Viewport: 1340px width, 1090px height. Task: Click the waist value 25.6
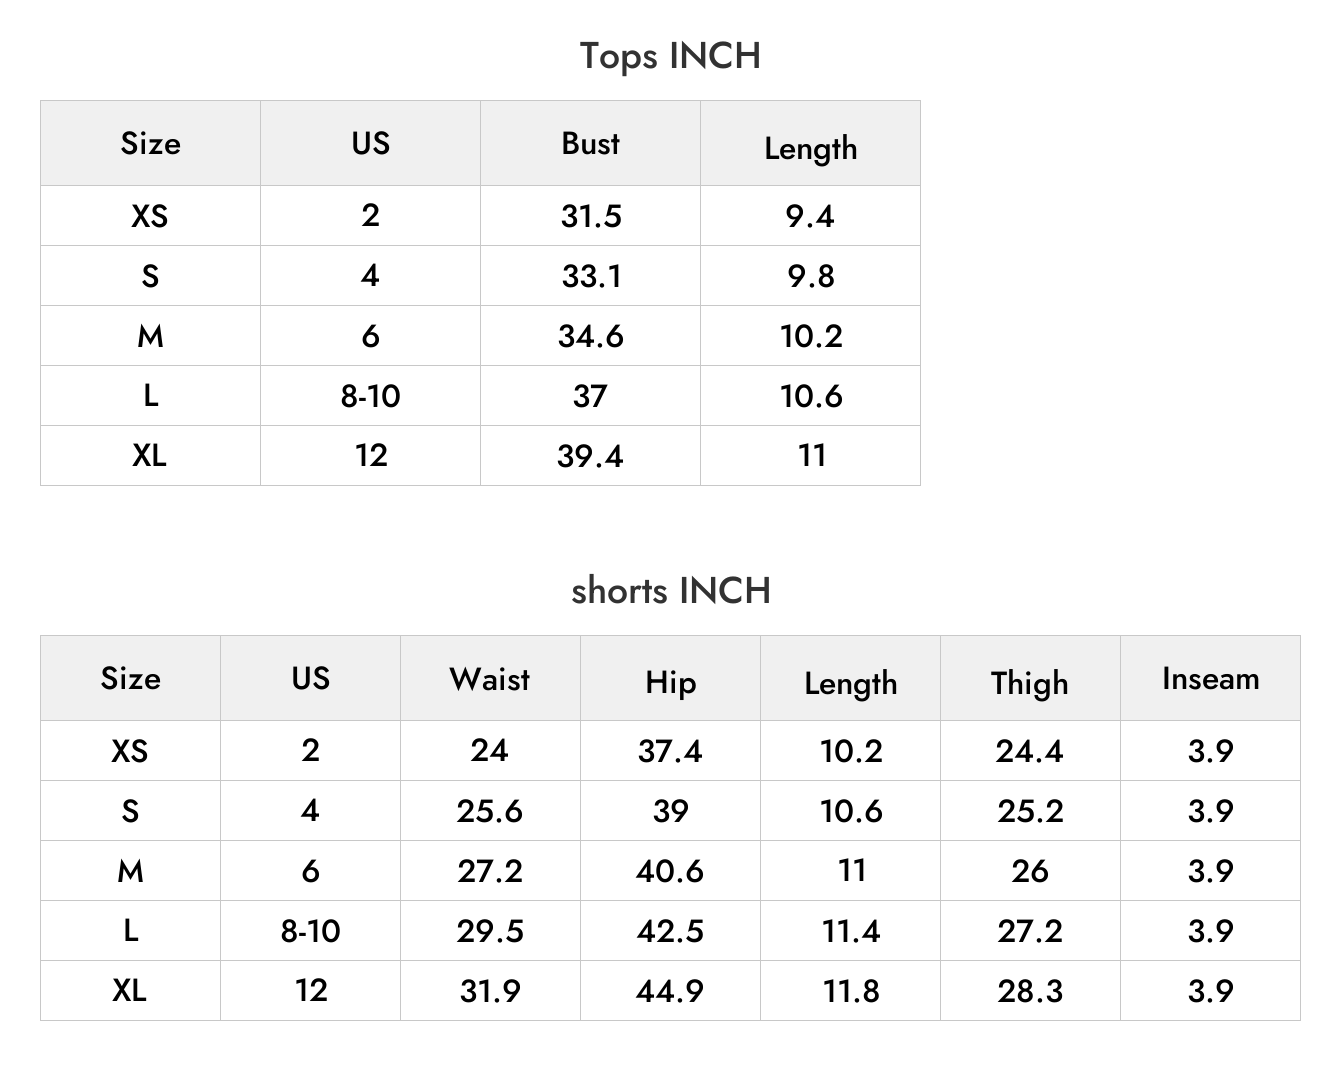pyautogui.click(x=490, y=810)
